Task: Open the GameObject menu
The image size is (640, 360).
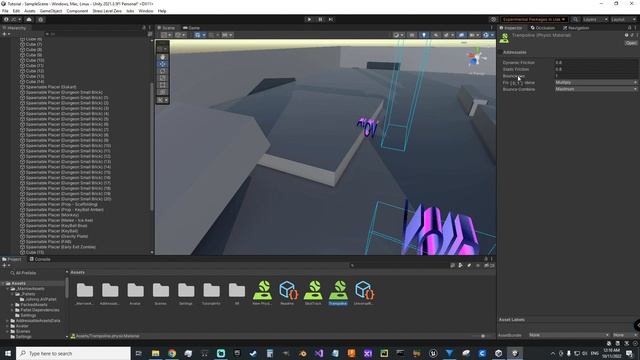Action: coord(51,11)
